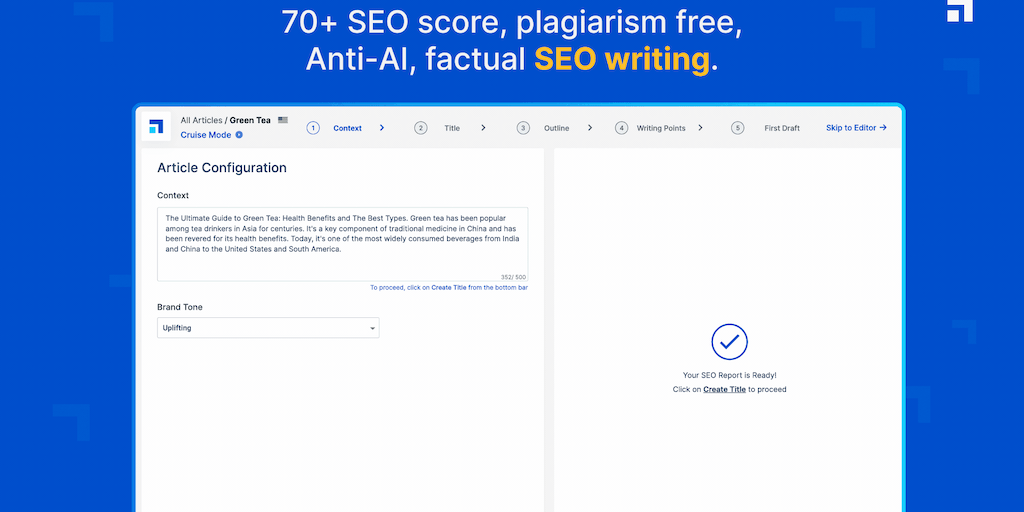Image resolution: width=1024 pixels, height=512 pixels.
Task: Open the Brand Tone dropdown
Action: [268, 328]
